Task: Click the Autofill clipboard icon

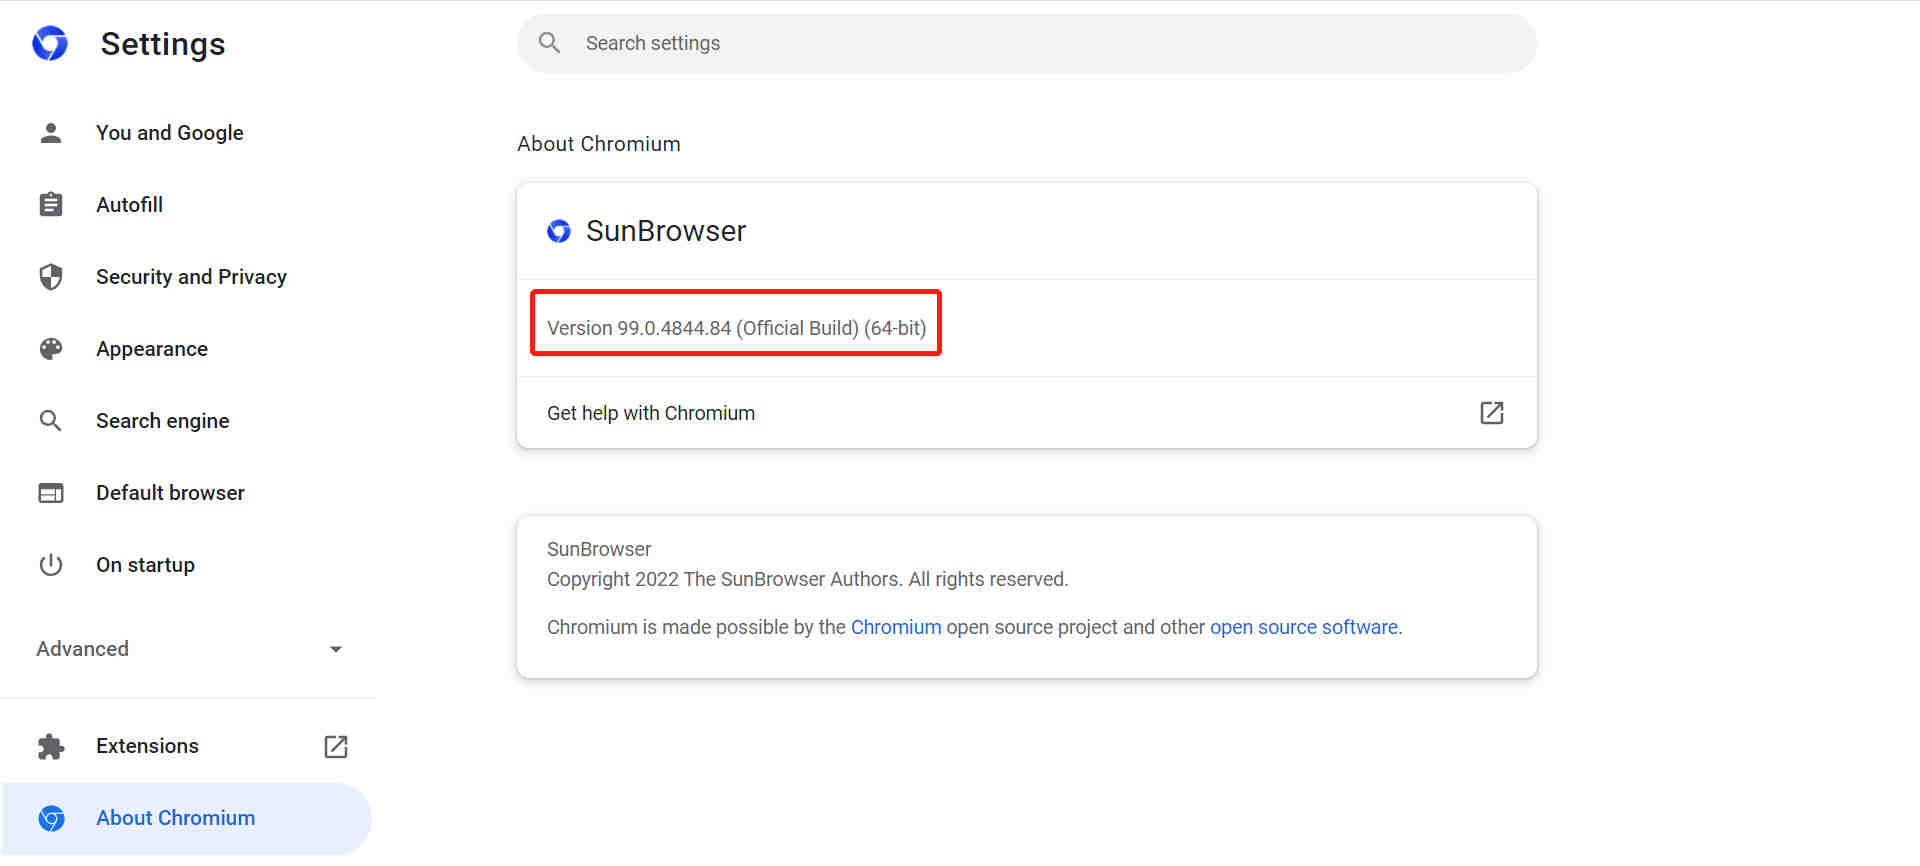Action: 51,205
